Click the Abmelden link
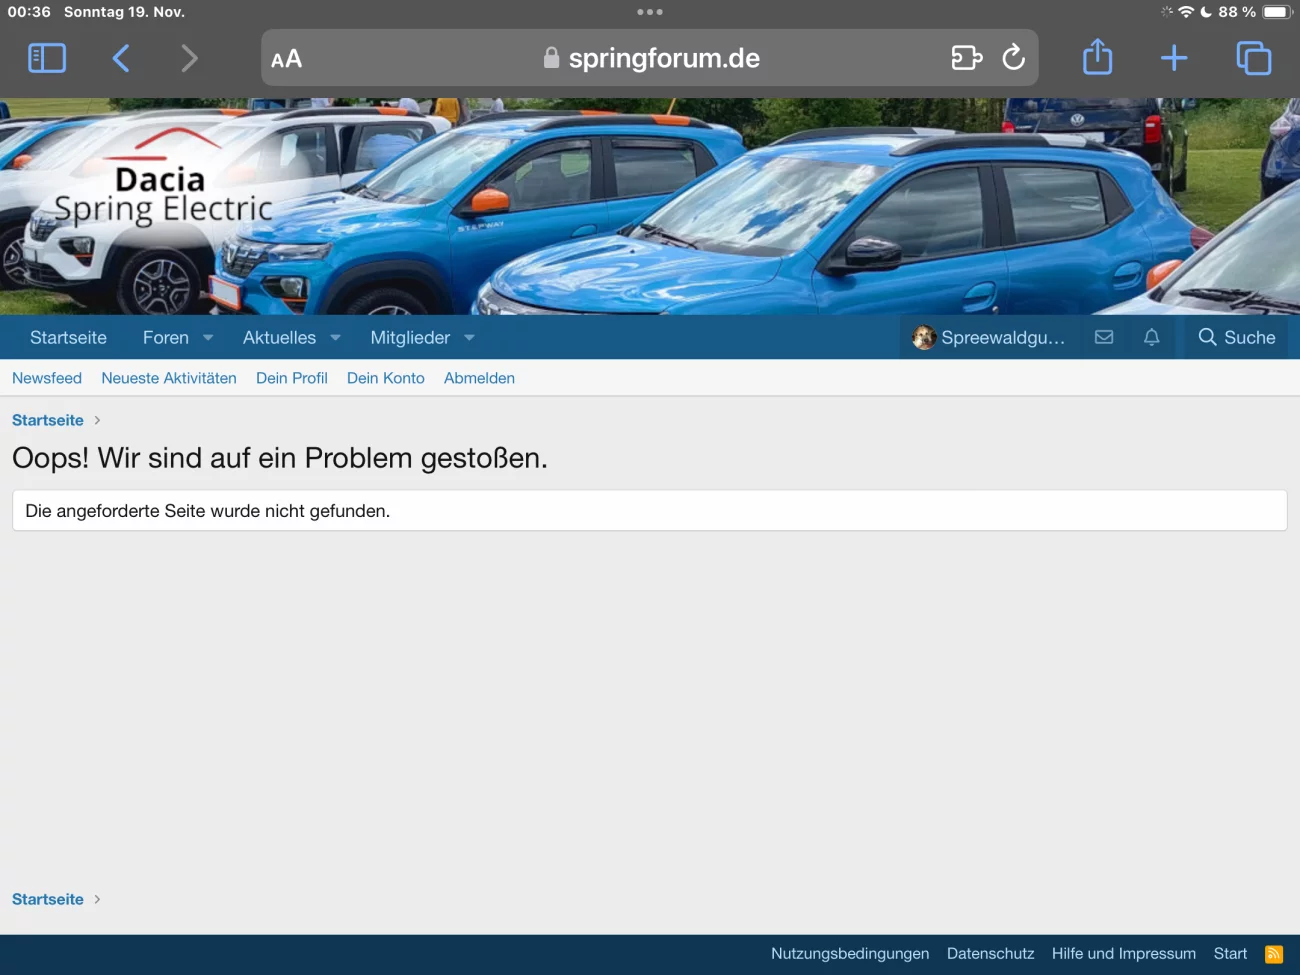This screenshot has width=1300, height=975. point(479,378)
